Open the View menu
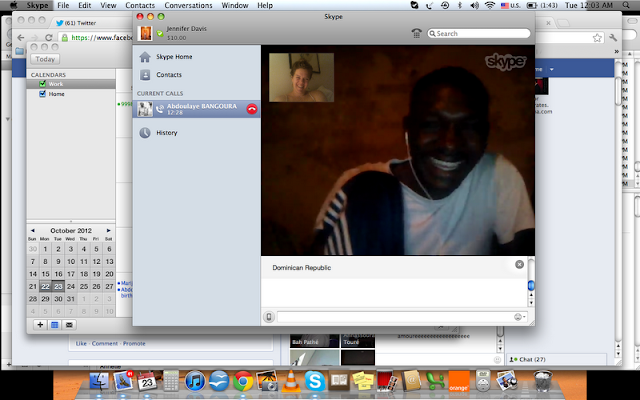The height and width of the screenshot is (400, 640). click(x=108, y=5)
